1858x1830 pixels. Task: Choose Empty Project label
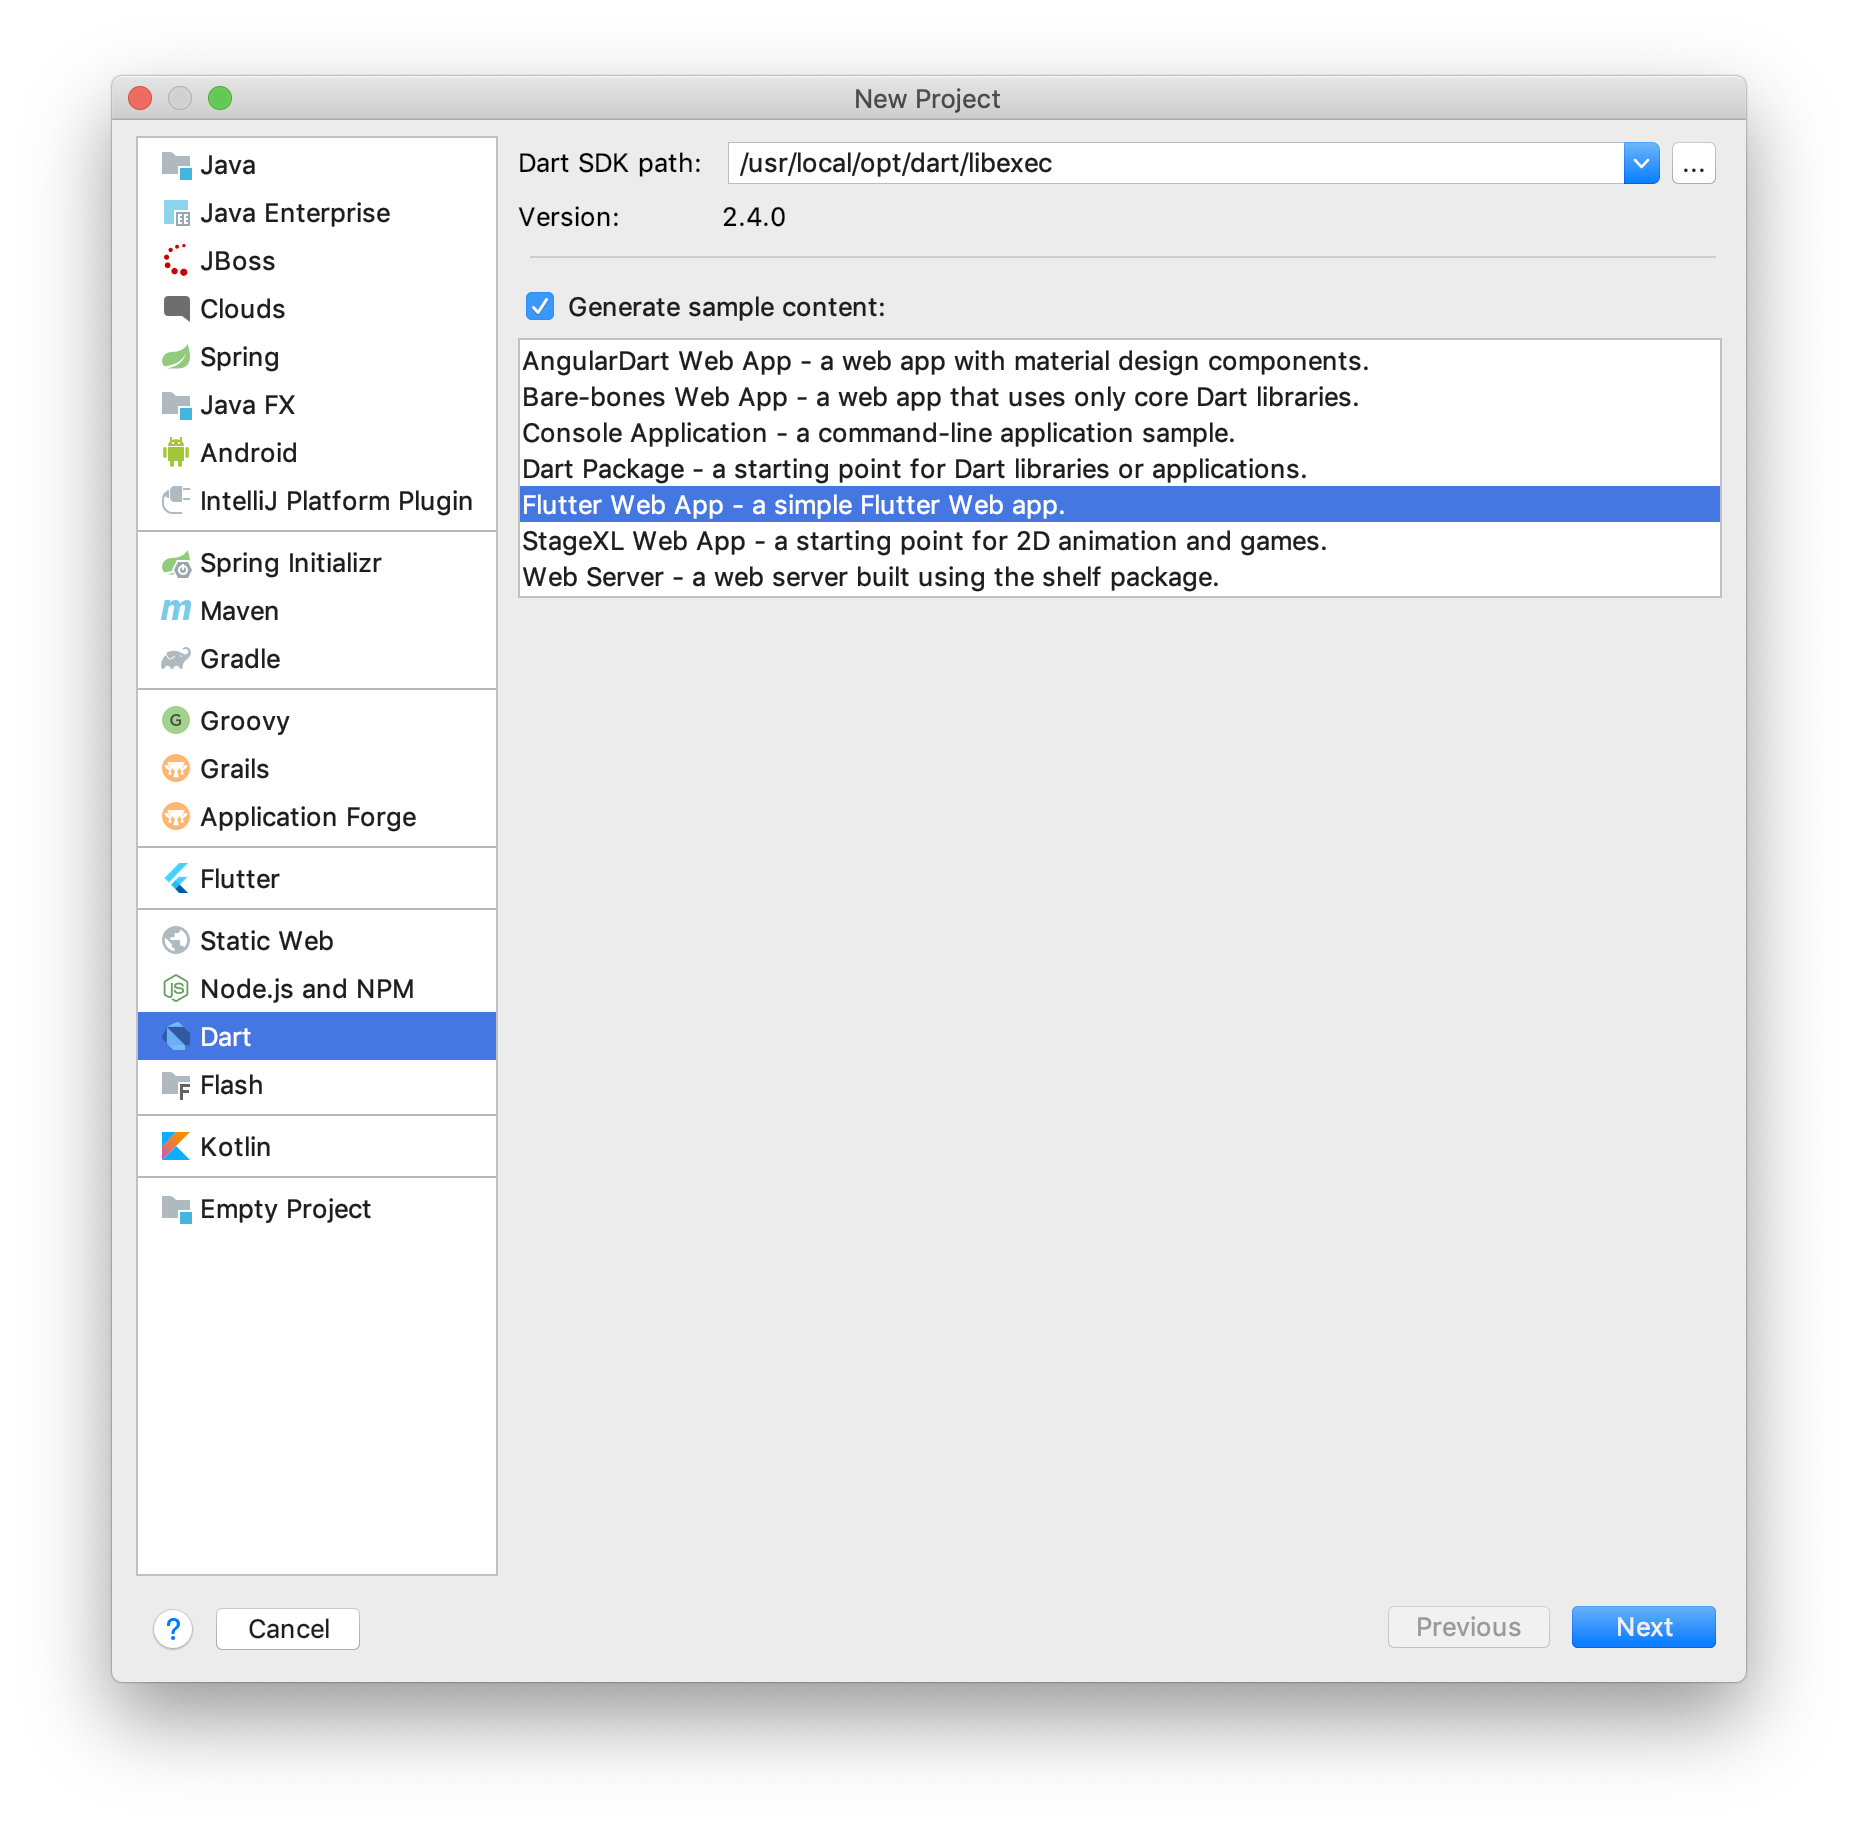286,1209
